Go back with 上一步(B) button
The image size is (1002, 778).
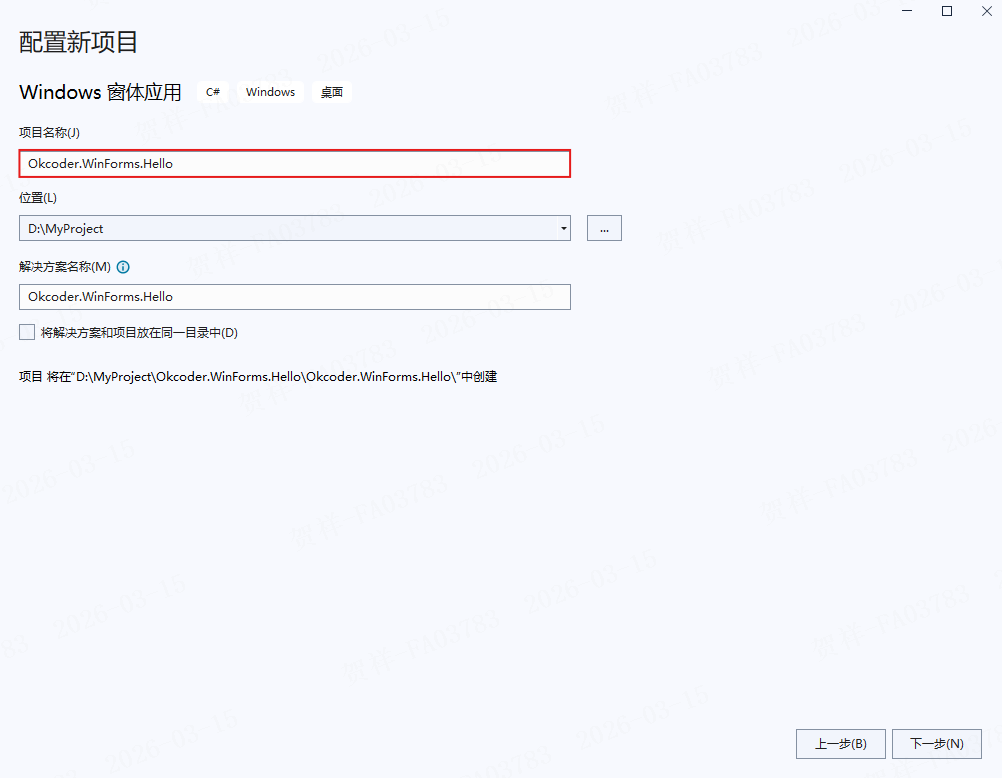pyautogui.click(x=840, y=743)
